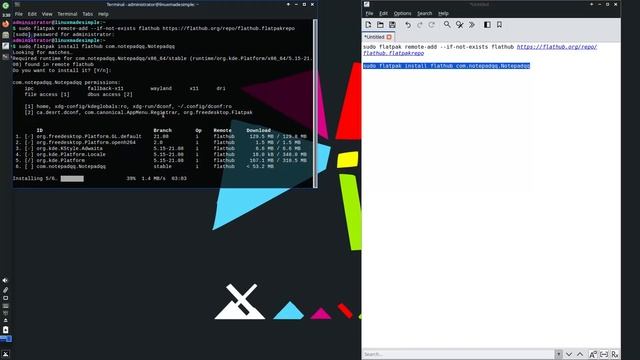
Task: Click the paperclip clipboard icon in the side panel
Action: 5,290
